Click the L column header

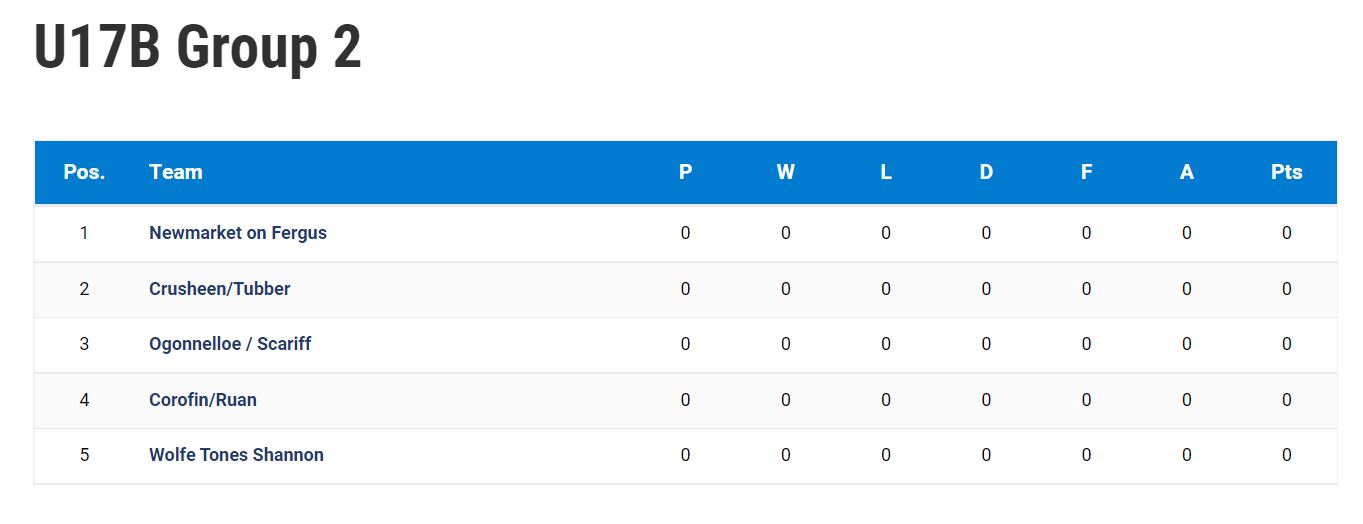pos(886,172)
